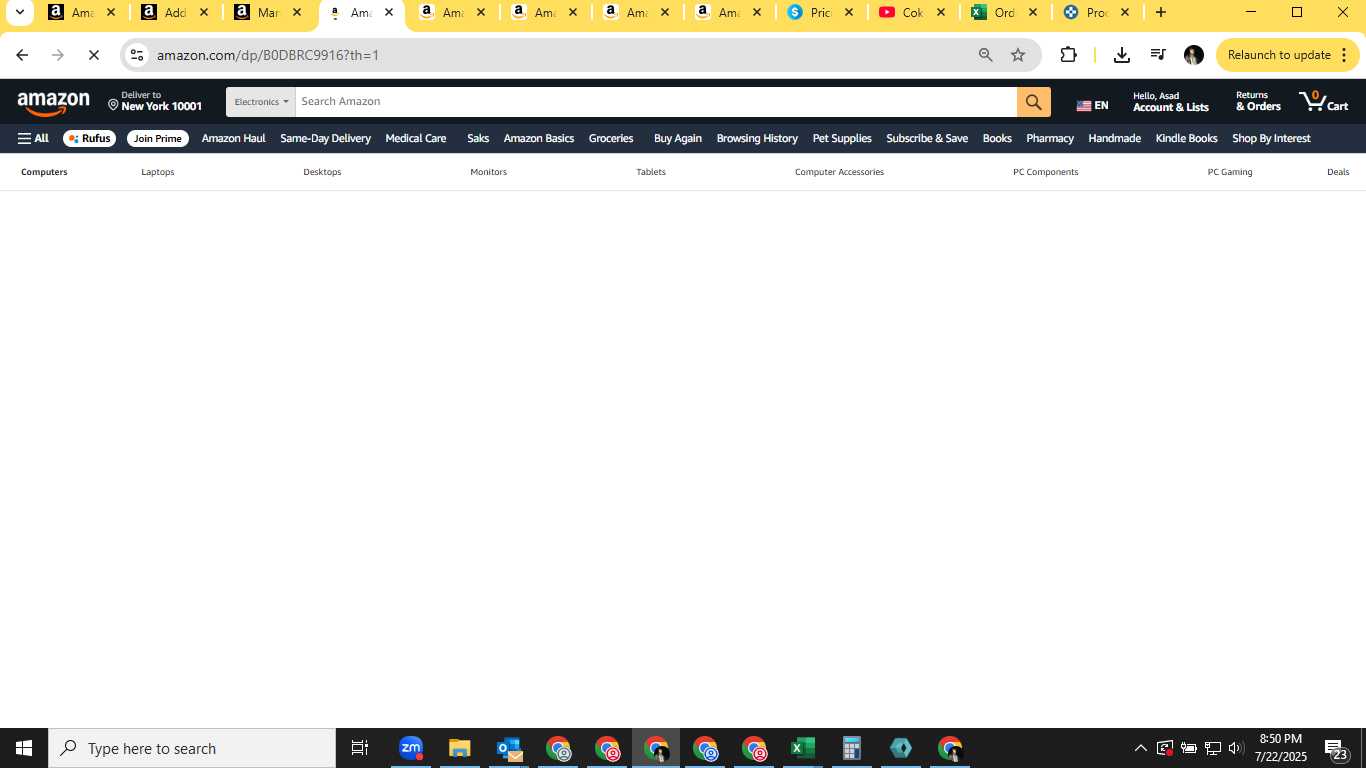Open Account & Lists menu

click(1171, 102)
